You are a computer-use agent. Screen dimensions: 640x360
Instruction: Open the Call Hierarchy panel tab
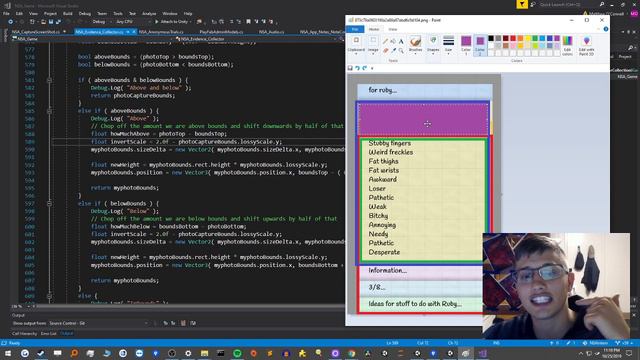coord(24,333)
